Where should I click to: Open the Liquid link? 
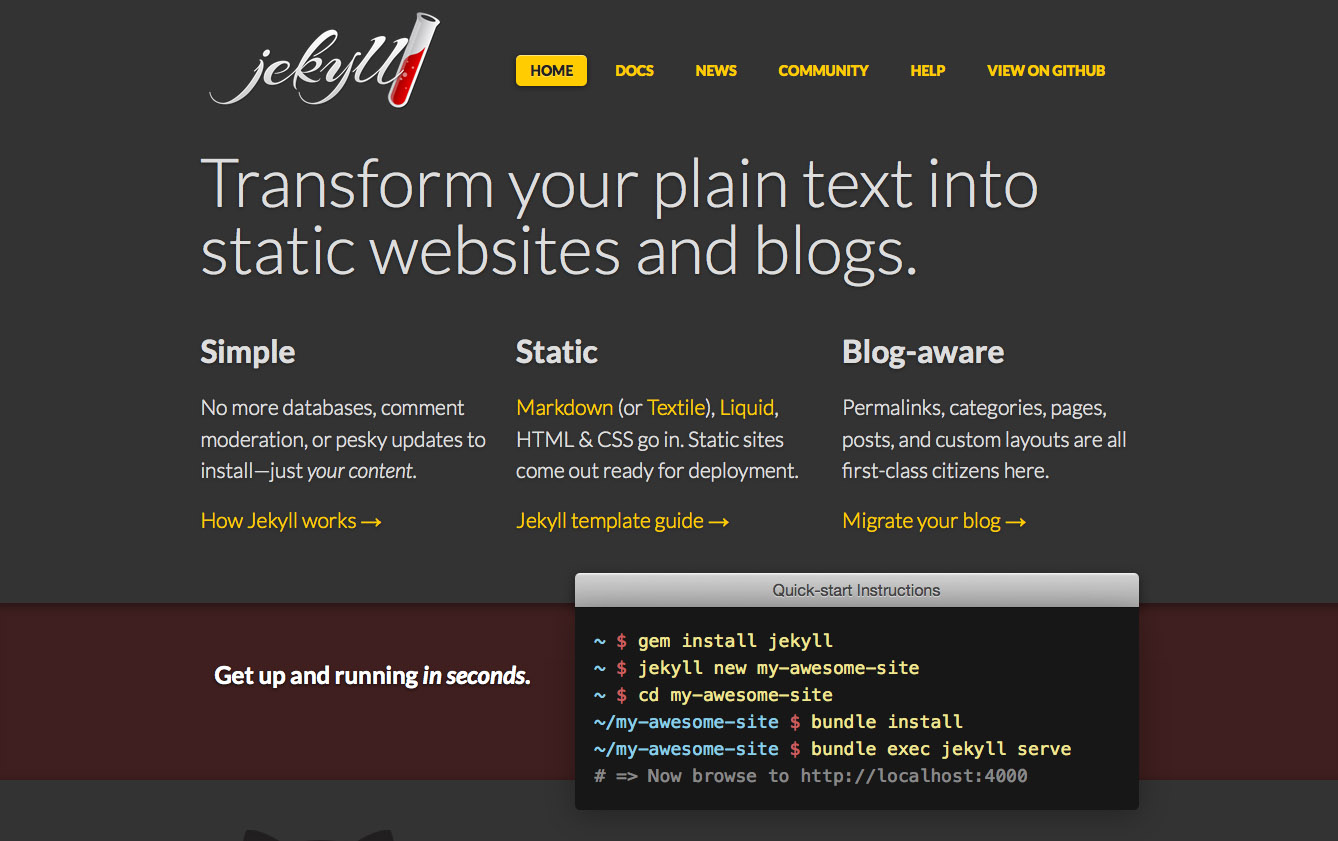tap(746, 408)
